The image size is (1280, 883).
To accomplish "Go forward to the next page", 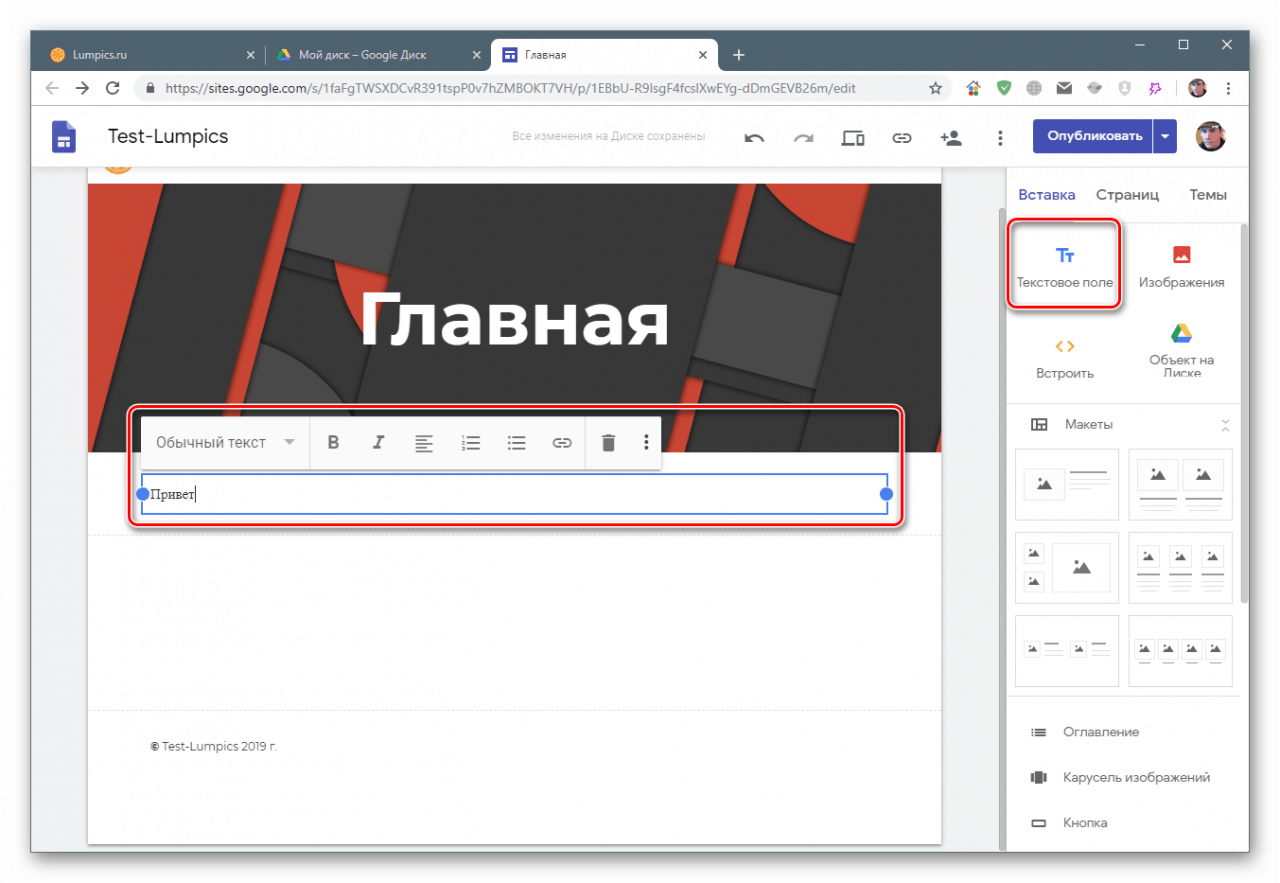I will click(82, 88).
